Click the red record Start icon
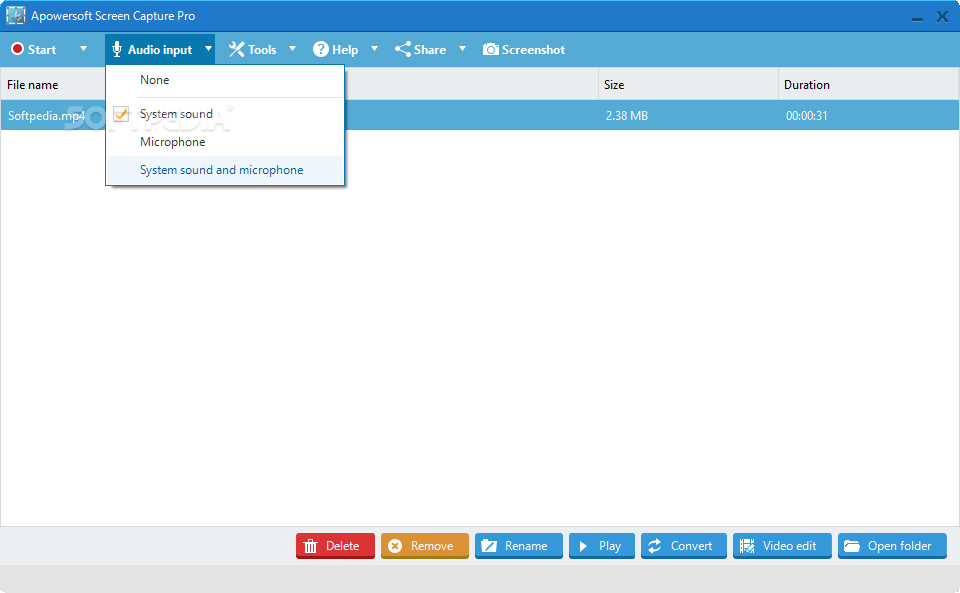The image size is (960, 593). (x=17, y=49)
